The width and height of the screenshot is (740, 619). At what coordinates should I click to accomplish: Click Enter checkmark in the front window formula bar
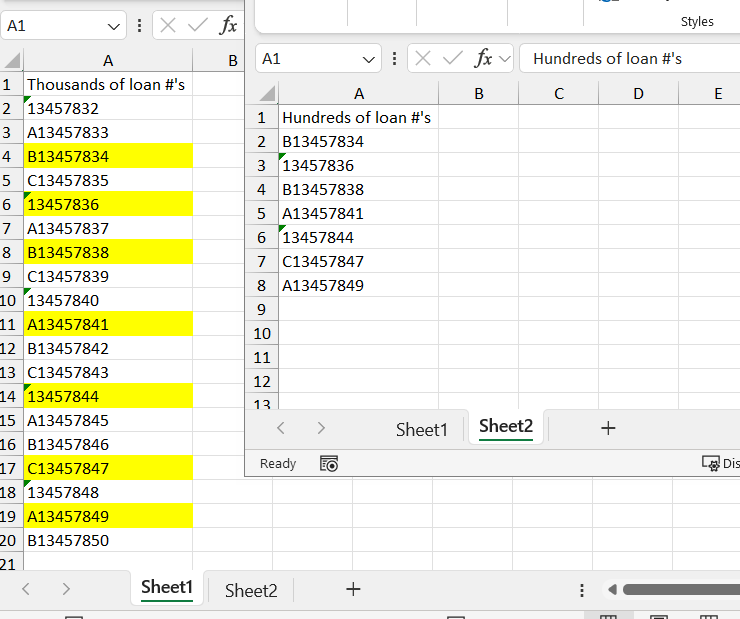pos(453,59)
